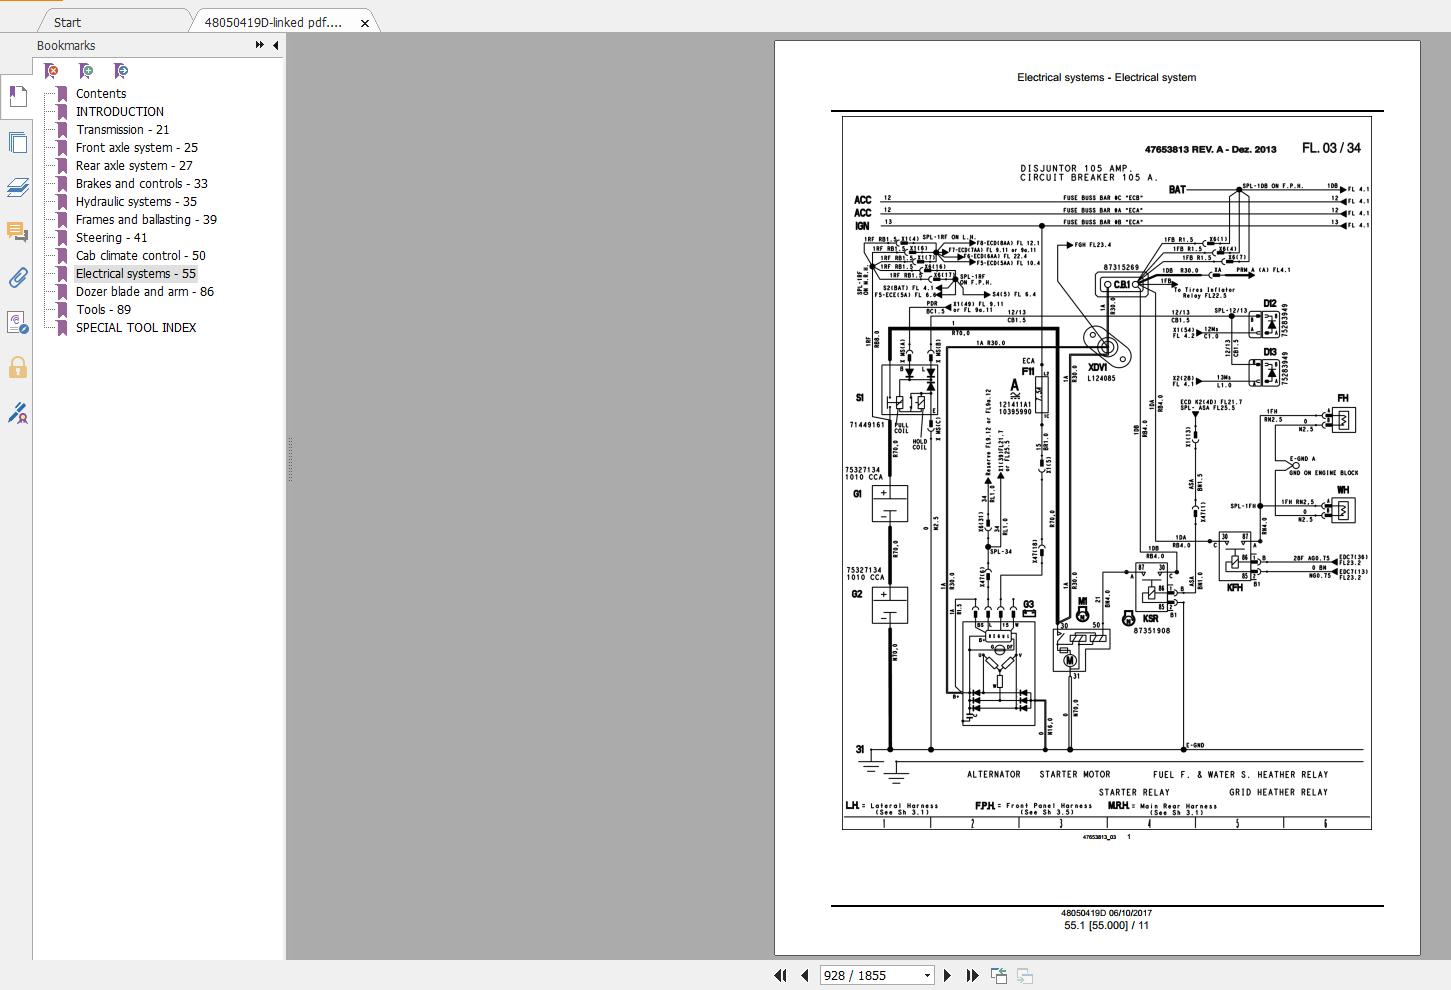Click the bookmark icon beside Tools - 89
This screenshot has height=990, width=1451.
point(62,309)
